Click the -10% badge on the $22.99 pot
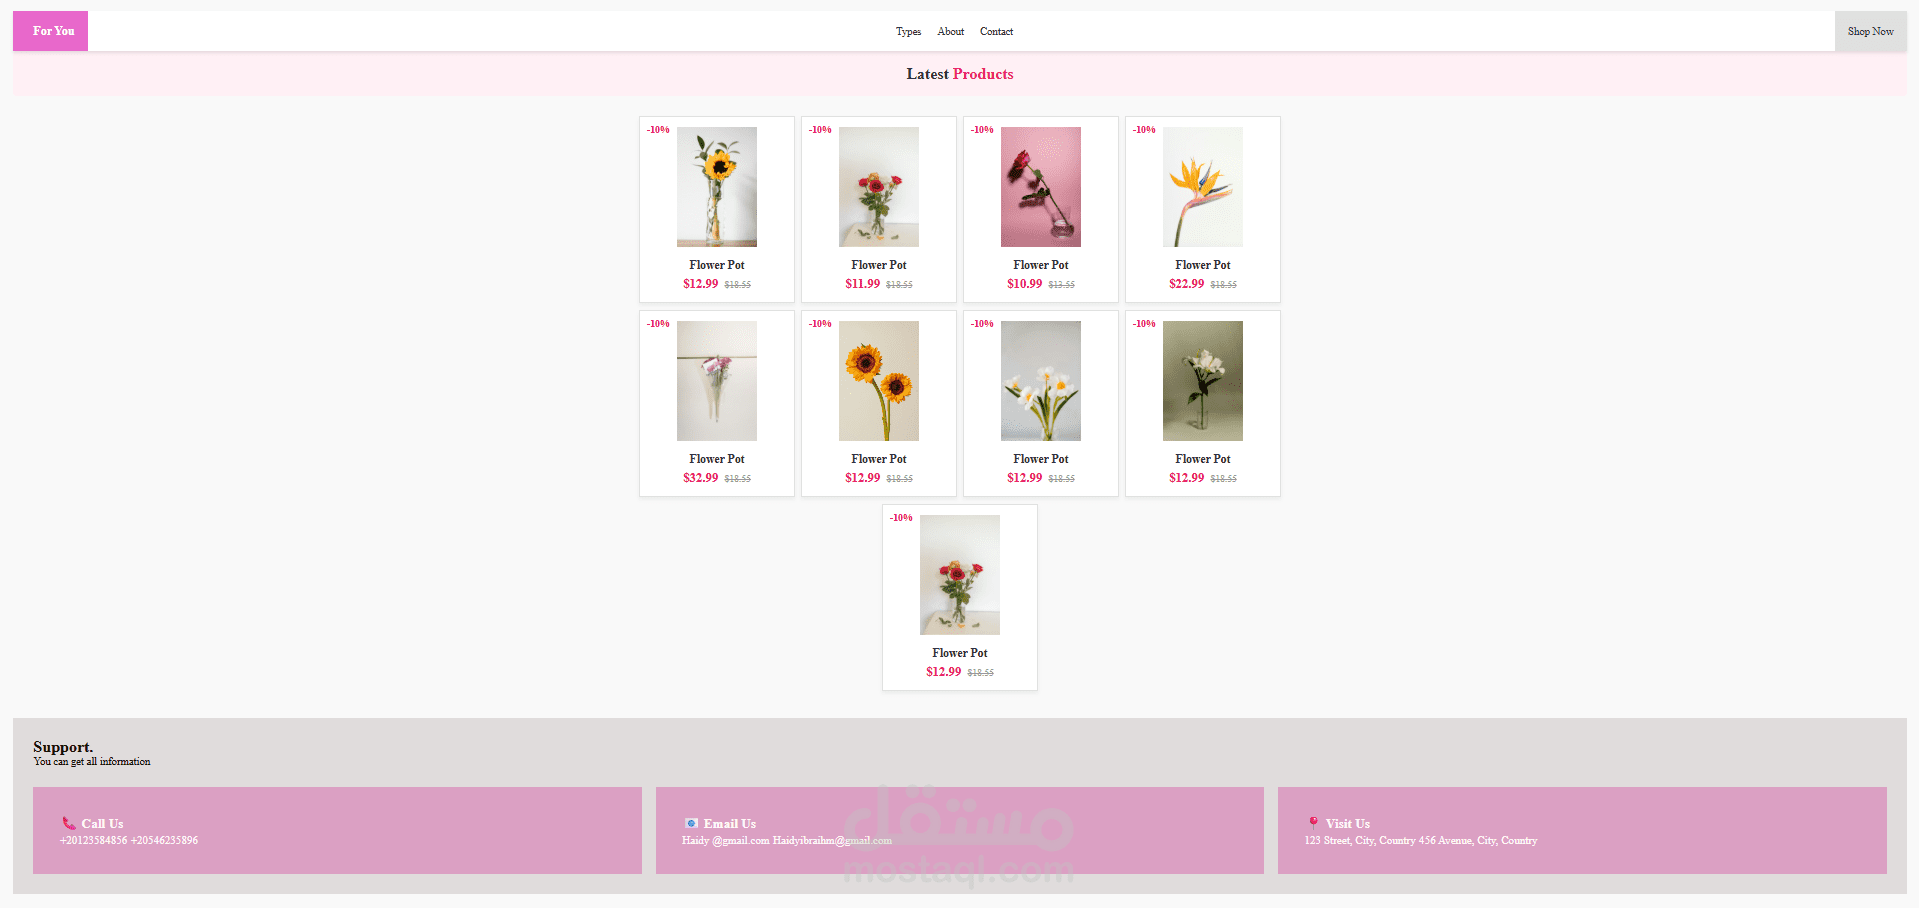The height and width of the screenshot is (908, 1919). 1143,129
